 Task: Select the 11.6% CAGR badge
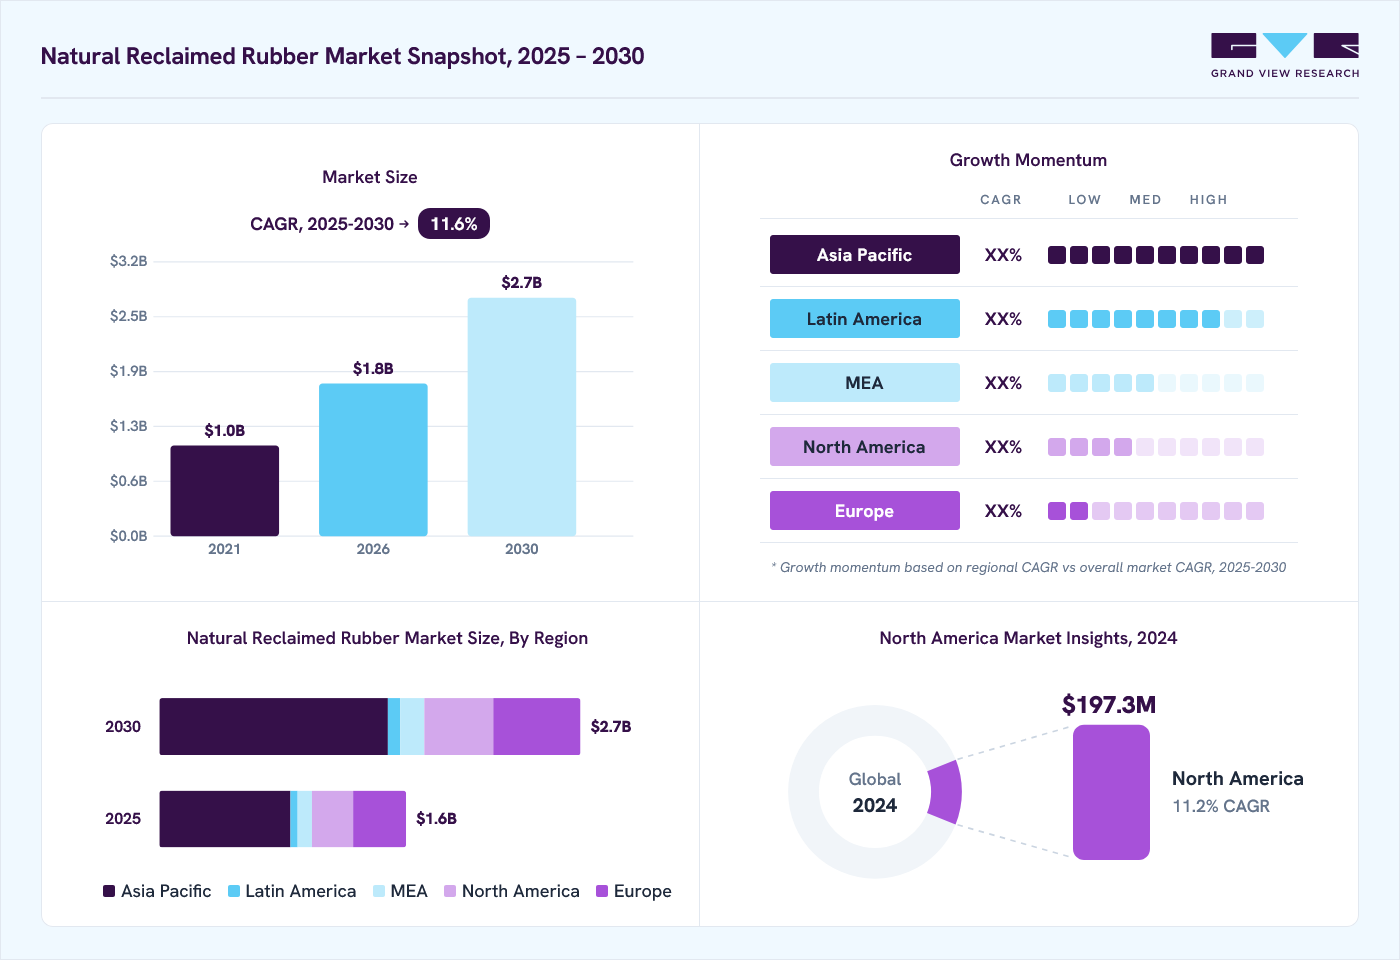(x=454, y=224)
